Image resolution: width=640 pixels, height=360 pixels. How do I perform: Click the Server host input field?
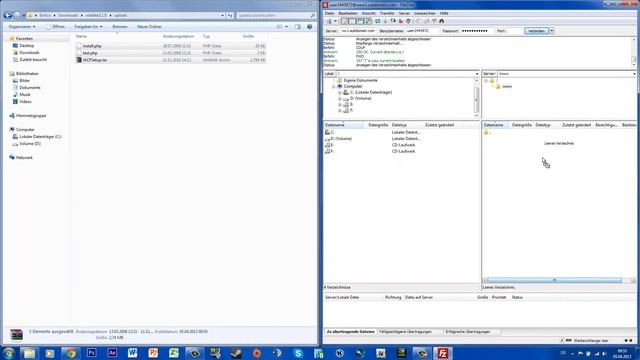tap(358, 31)
